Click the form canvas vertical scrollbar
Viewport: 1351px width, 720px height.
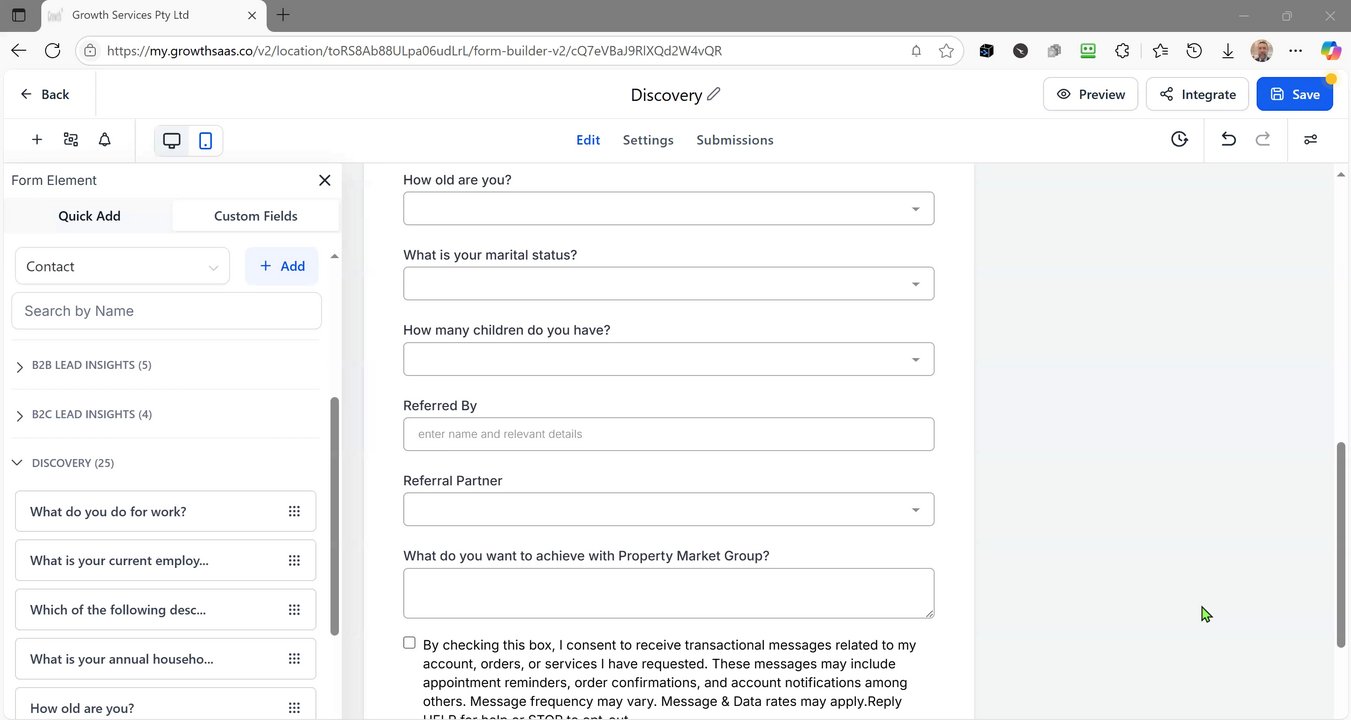[1341, 544]
